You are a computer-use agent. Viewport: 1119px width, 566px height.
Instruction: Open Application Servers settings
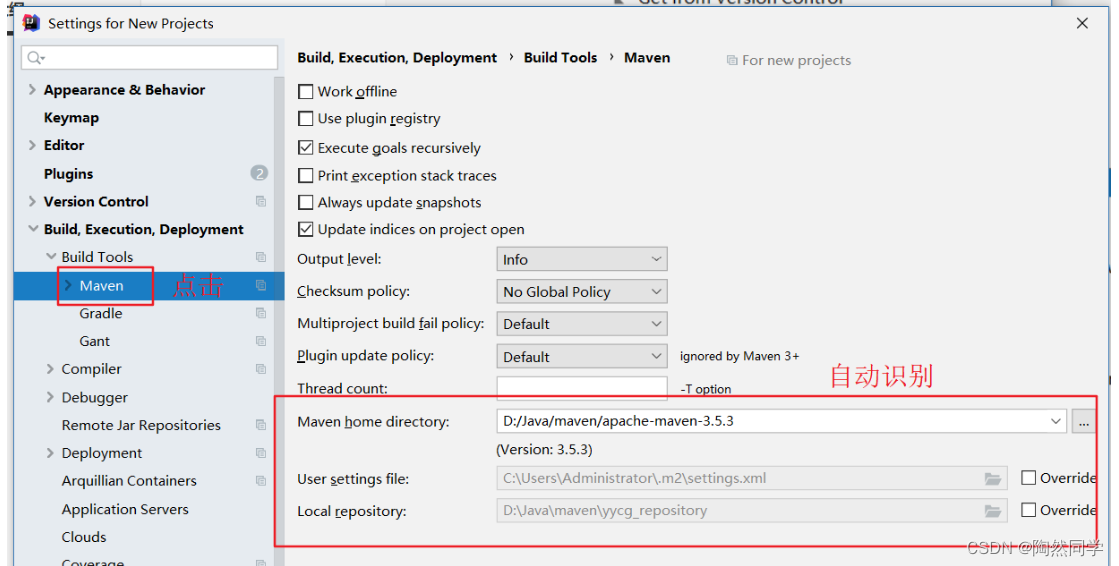[125, 509]
